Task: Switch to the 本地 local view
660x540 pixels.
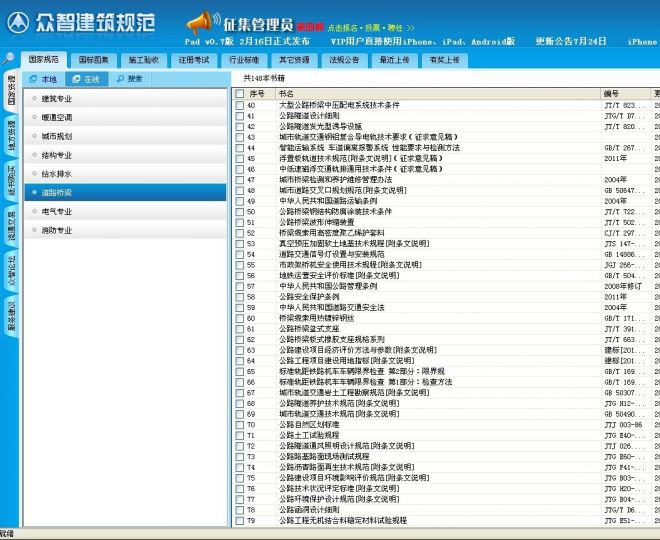Action: coord(43,79)
